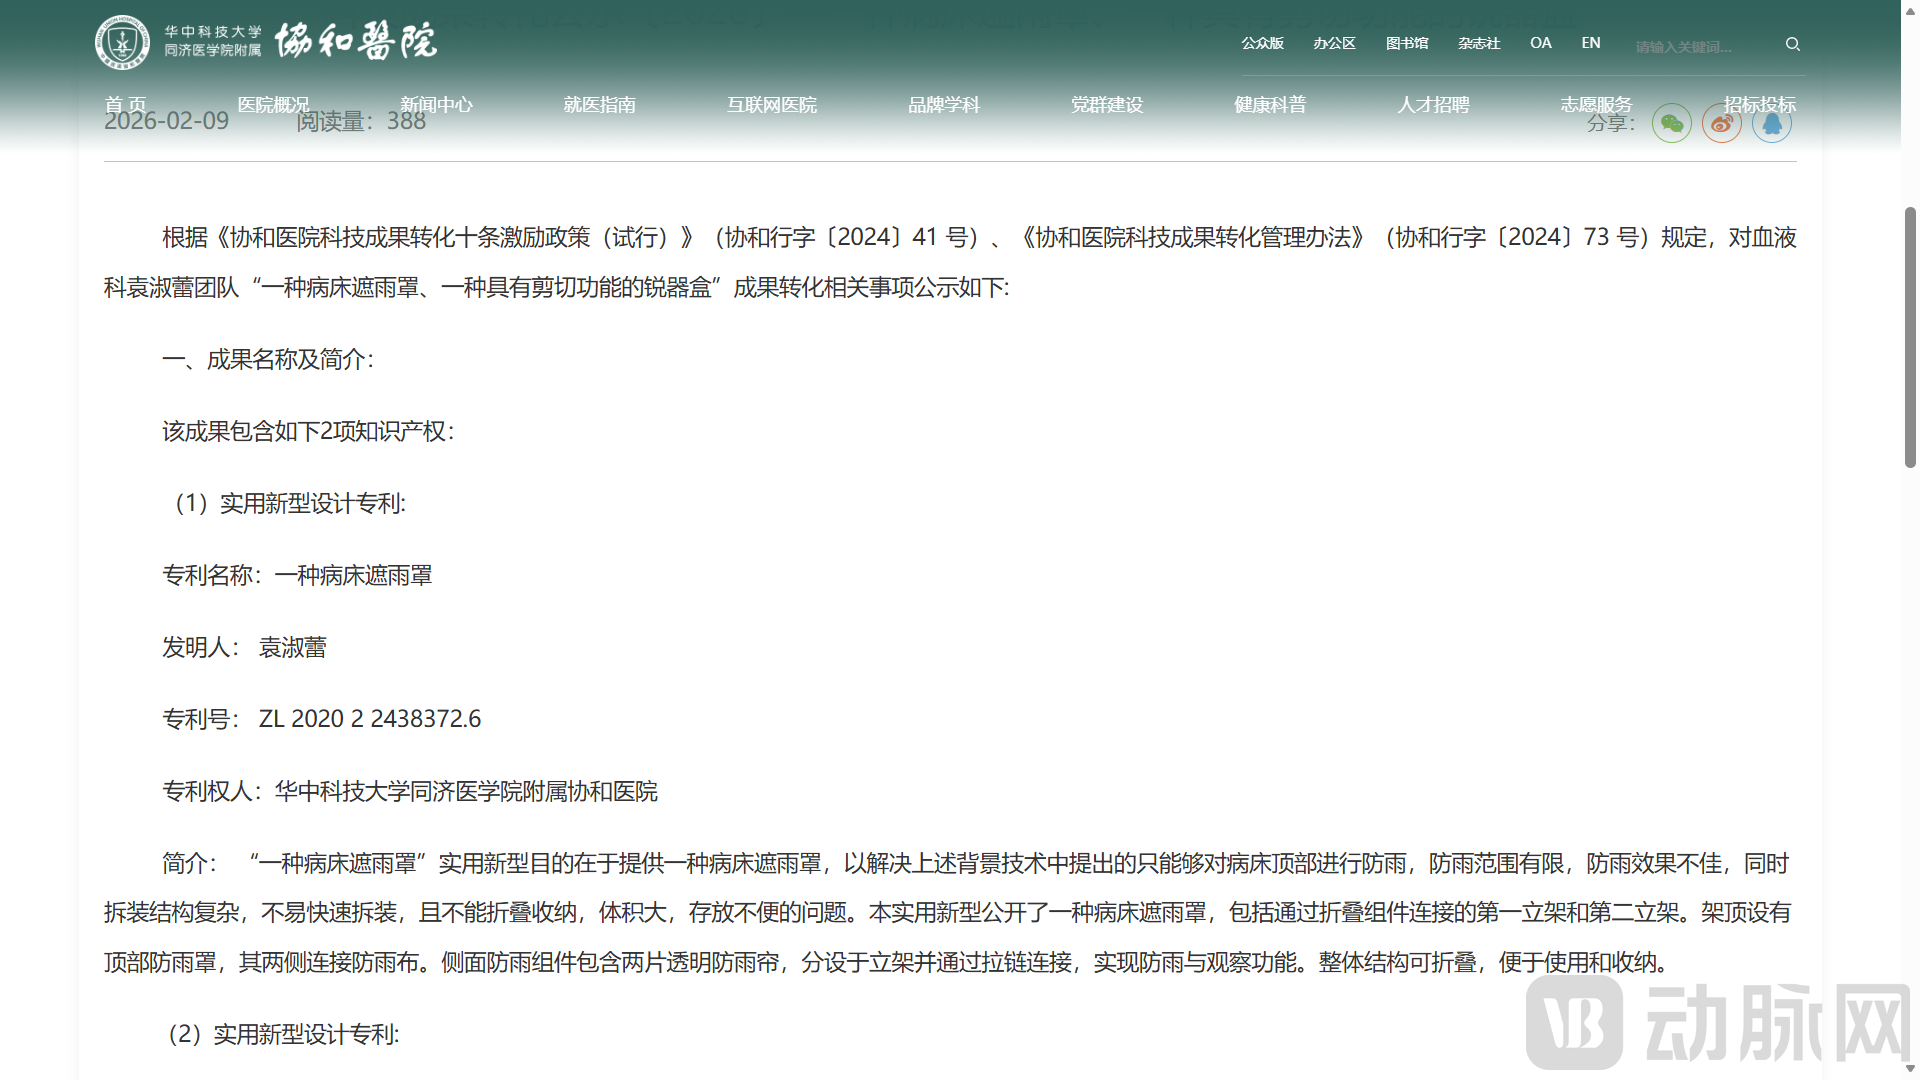The height and width of the screenshot is (1080, 1920).
Task: Click the green WeChat share circle
Action: point(1671,122)
